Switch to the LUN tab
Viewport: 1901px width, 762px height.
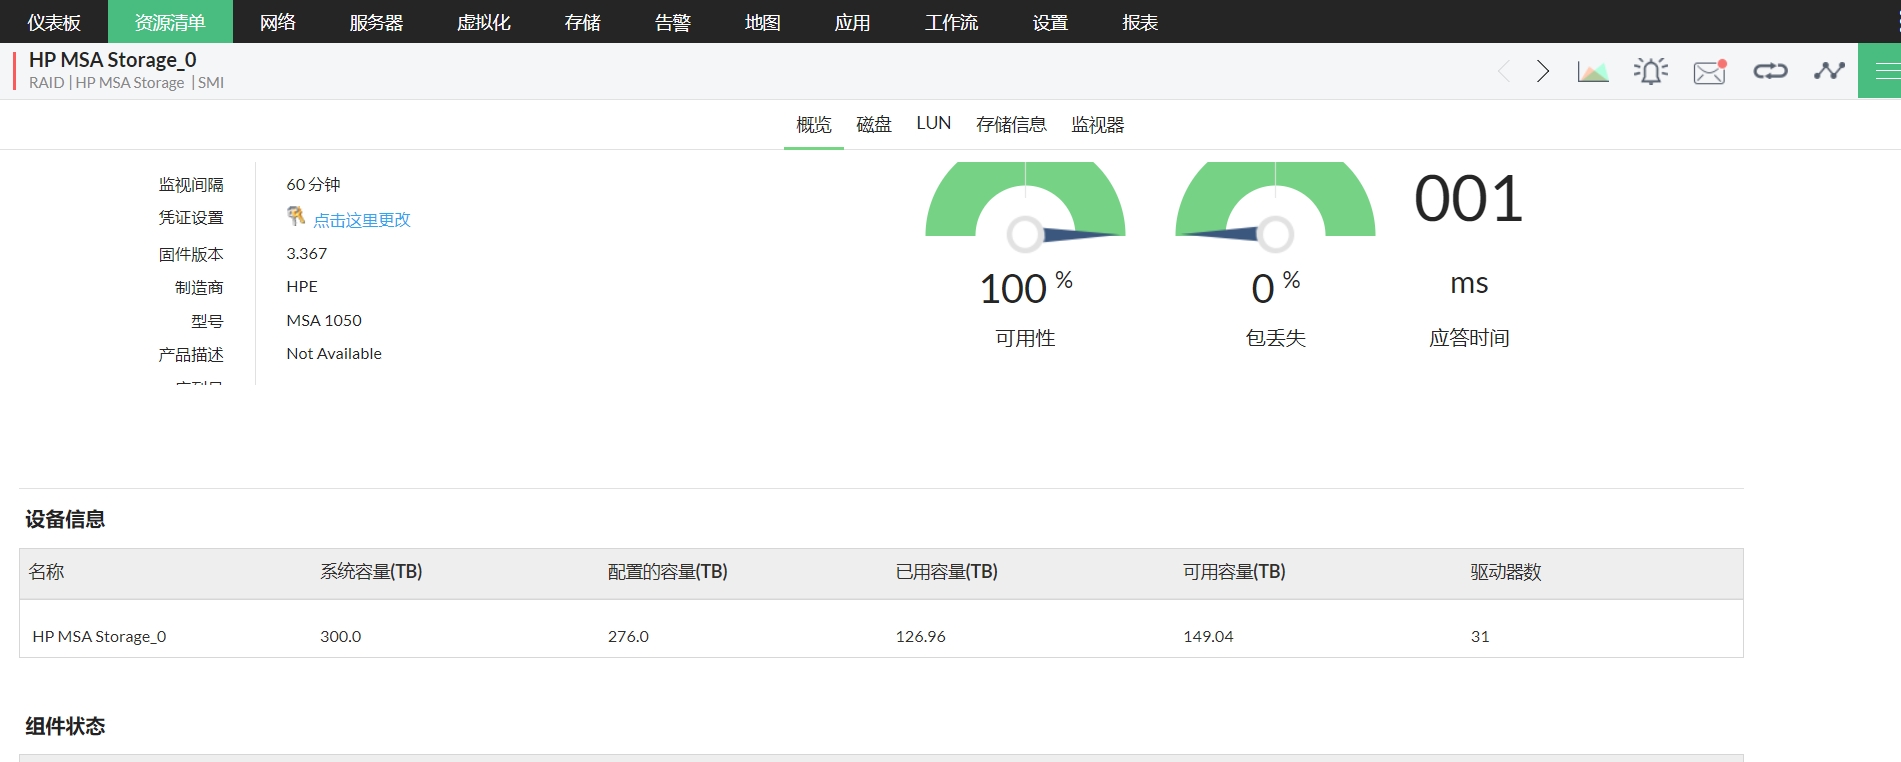pyautogui.click(x=934, y=124)
